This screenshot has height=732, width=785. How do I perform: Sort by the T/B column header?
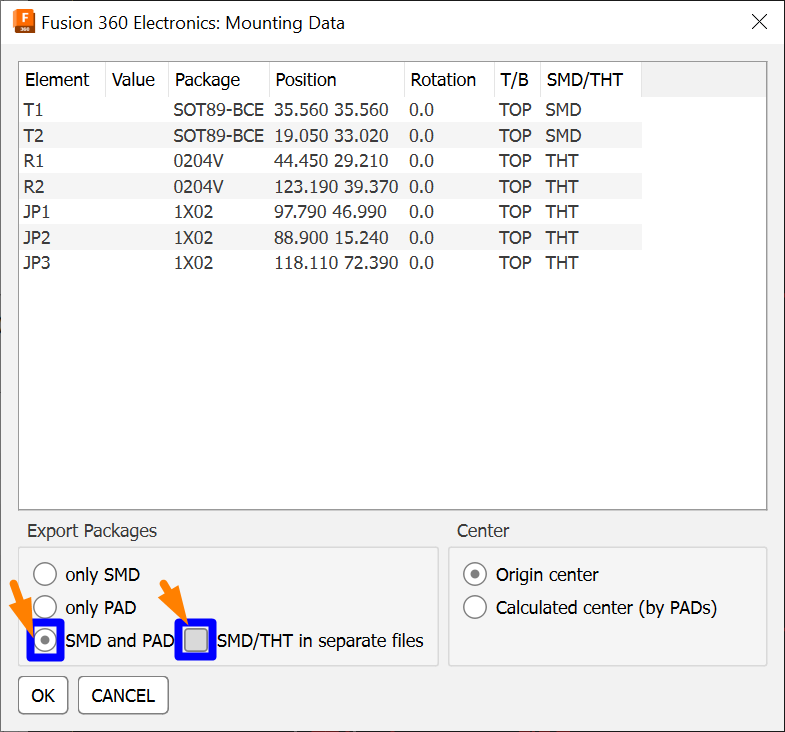pos(517,80)
